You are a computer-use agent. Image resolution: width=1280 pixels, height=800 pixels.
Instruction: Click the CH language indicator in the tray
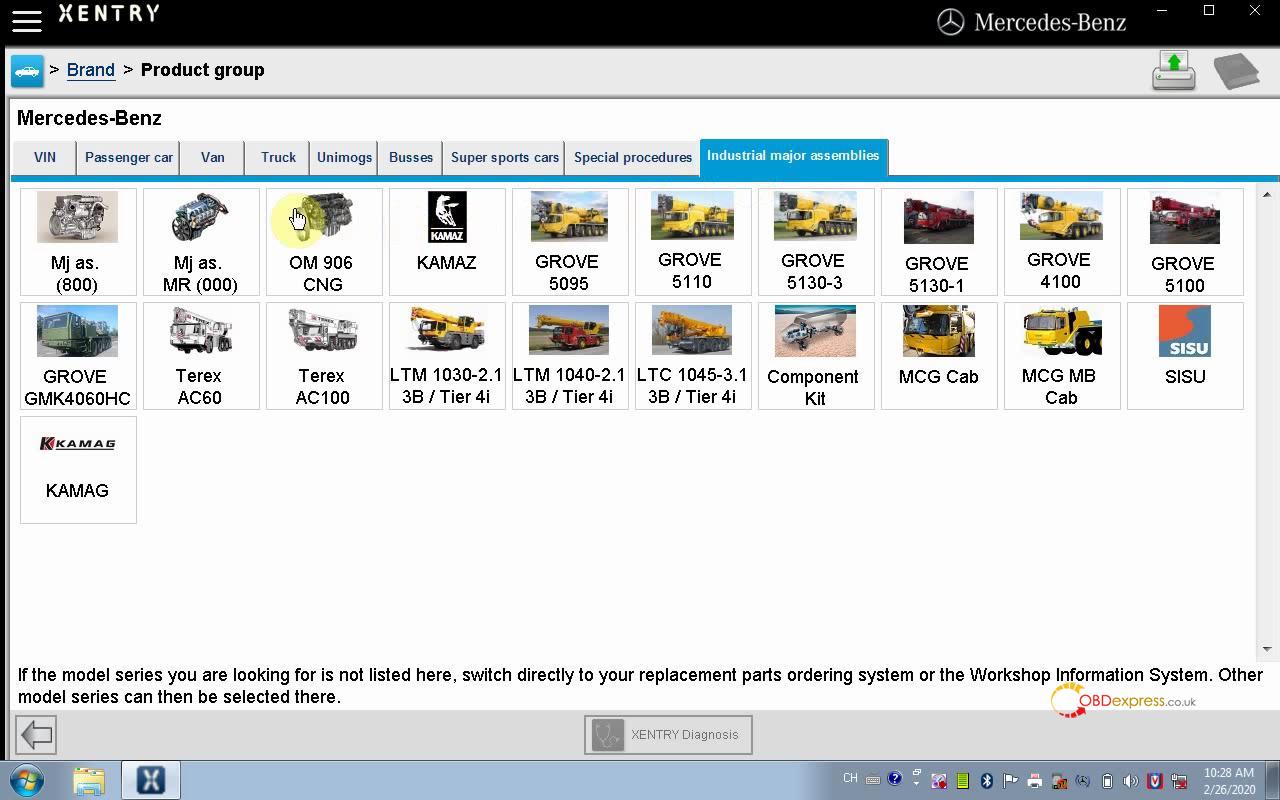coord(850,778)
